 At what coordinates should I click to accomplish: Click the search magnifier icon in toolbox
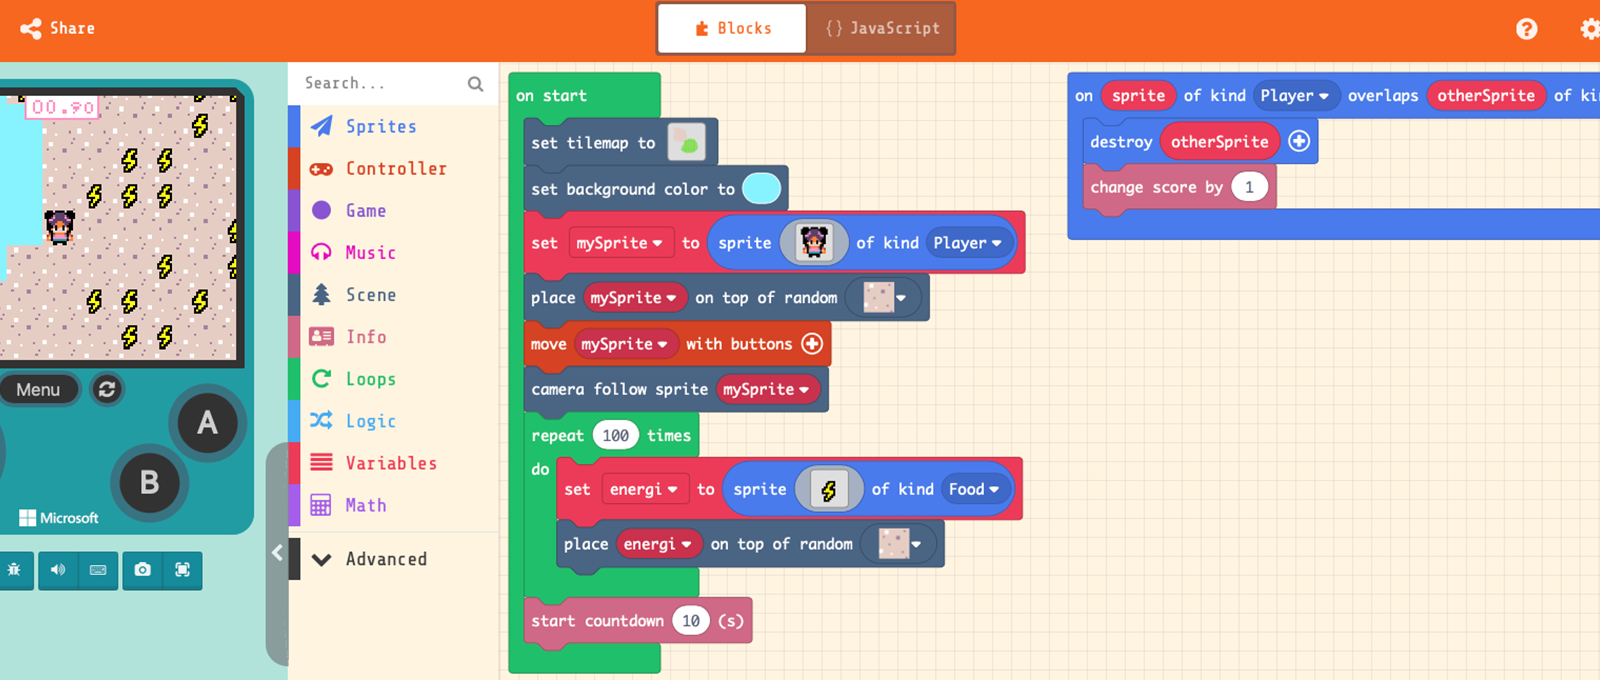(476, 84)
